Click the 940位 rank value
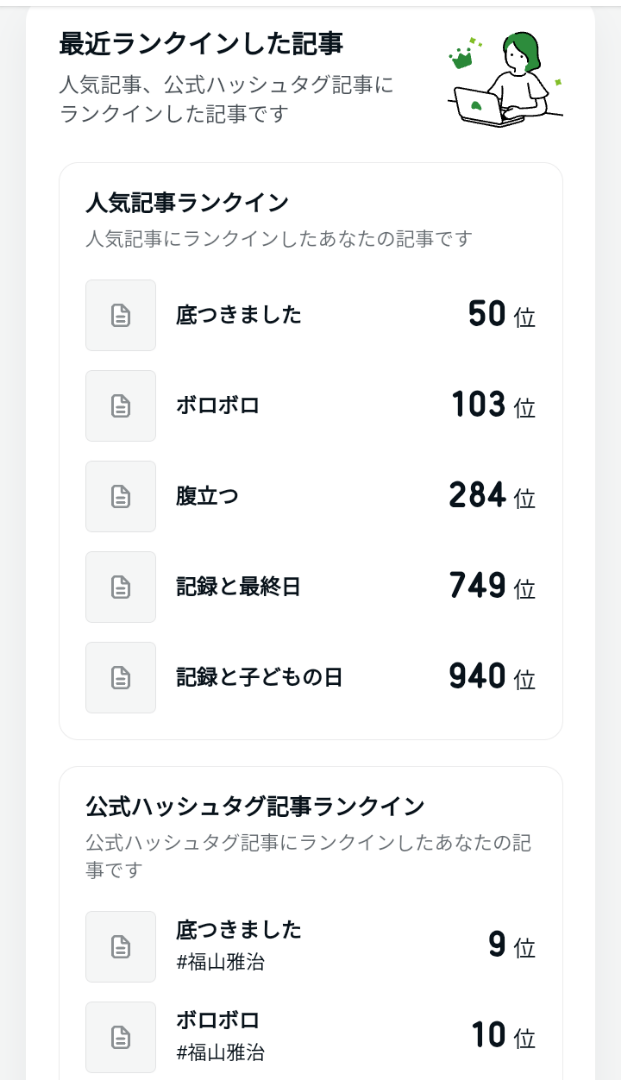621x1080 pixels. point(491,677)
